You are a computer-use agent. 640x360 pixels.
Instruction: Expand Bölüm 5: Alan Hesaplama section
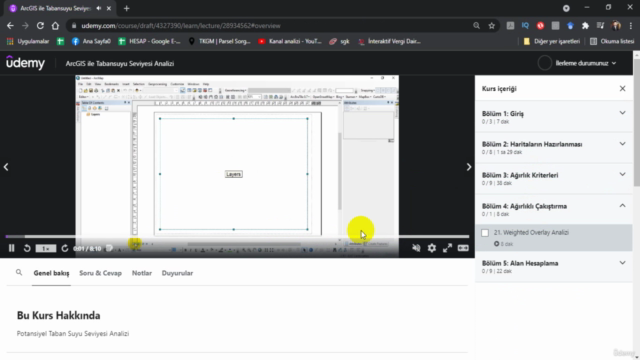553,267
